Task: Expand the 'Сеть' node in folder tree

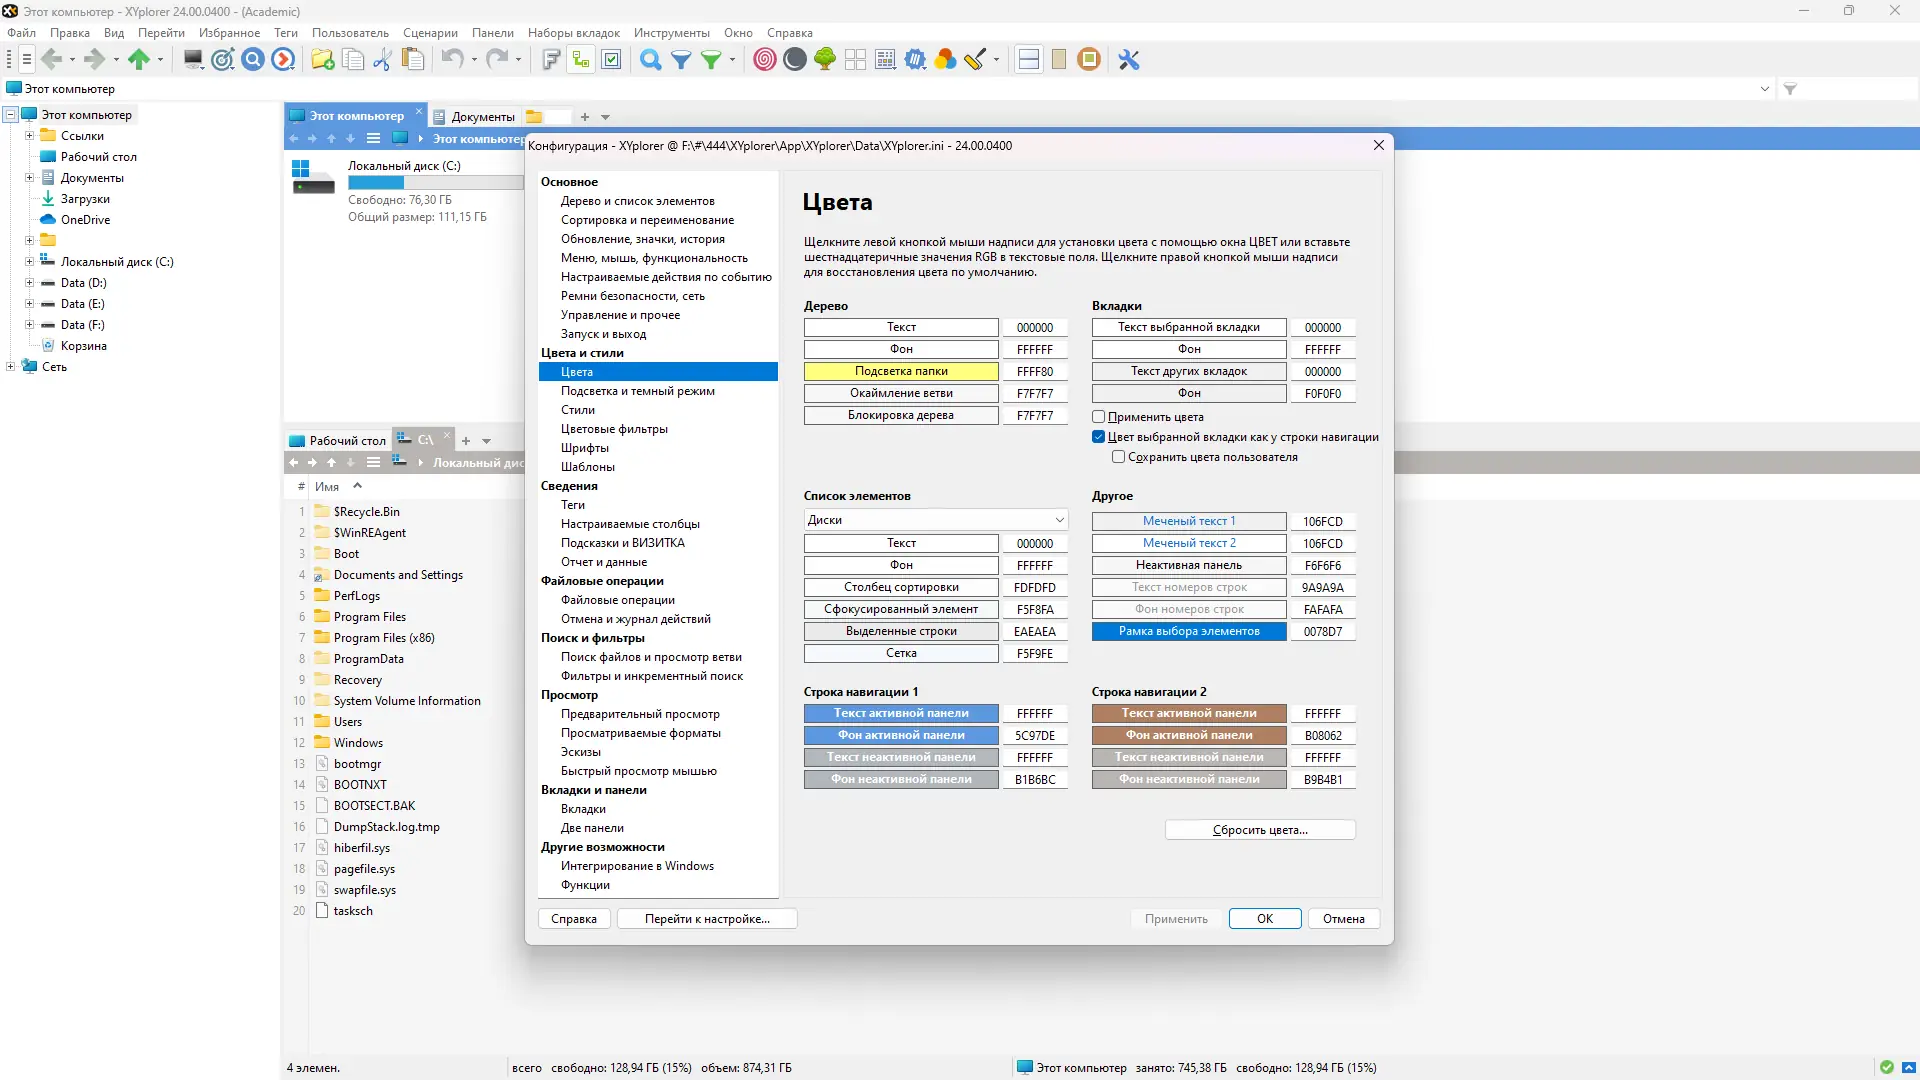Action: 11,367
